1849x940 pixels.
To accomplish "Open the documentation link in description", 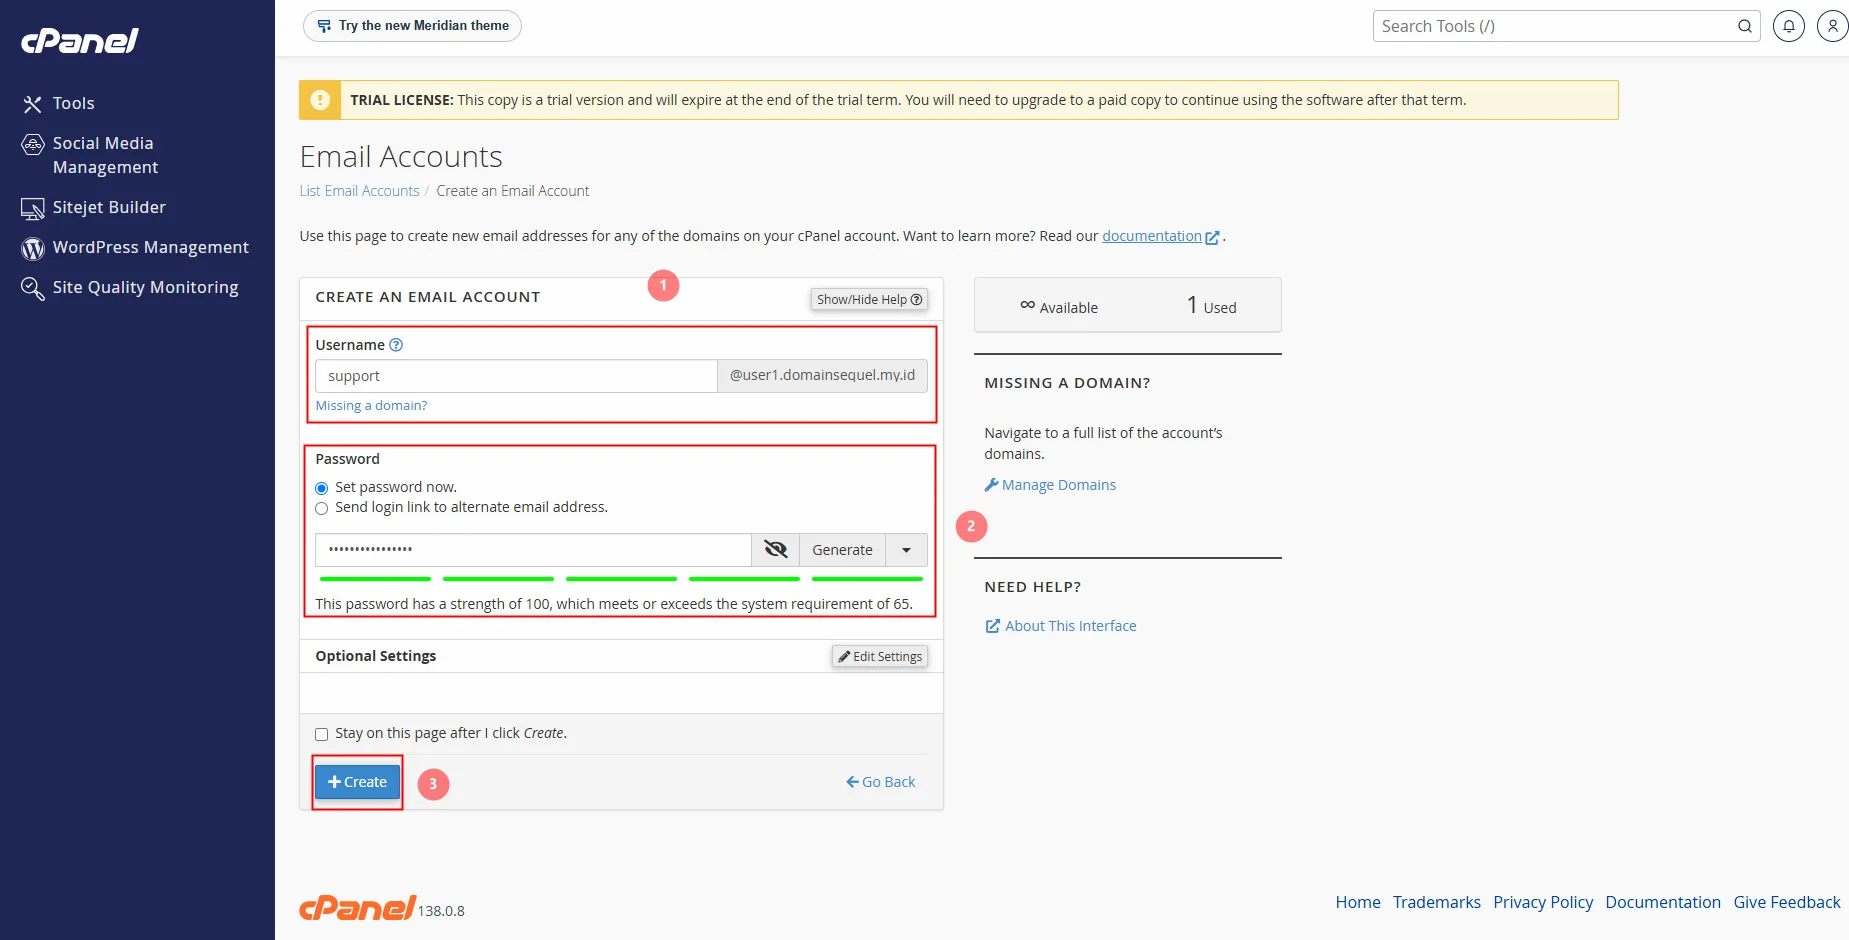I will click(x=1152, y=236).
